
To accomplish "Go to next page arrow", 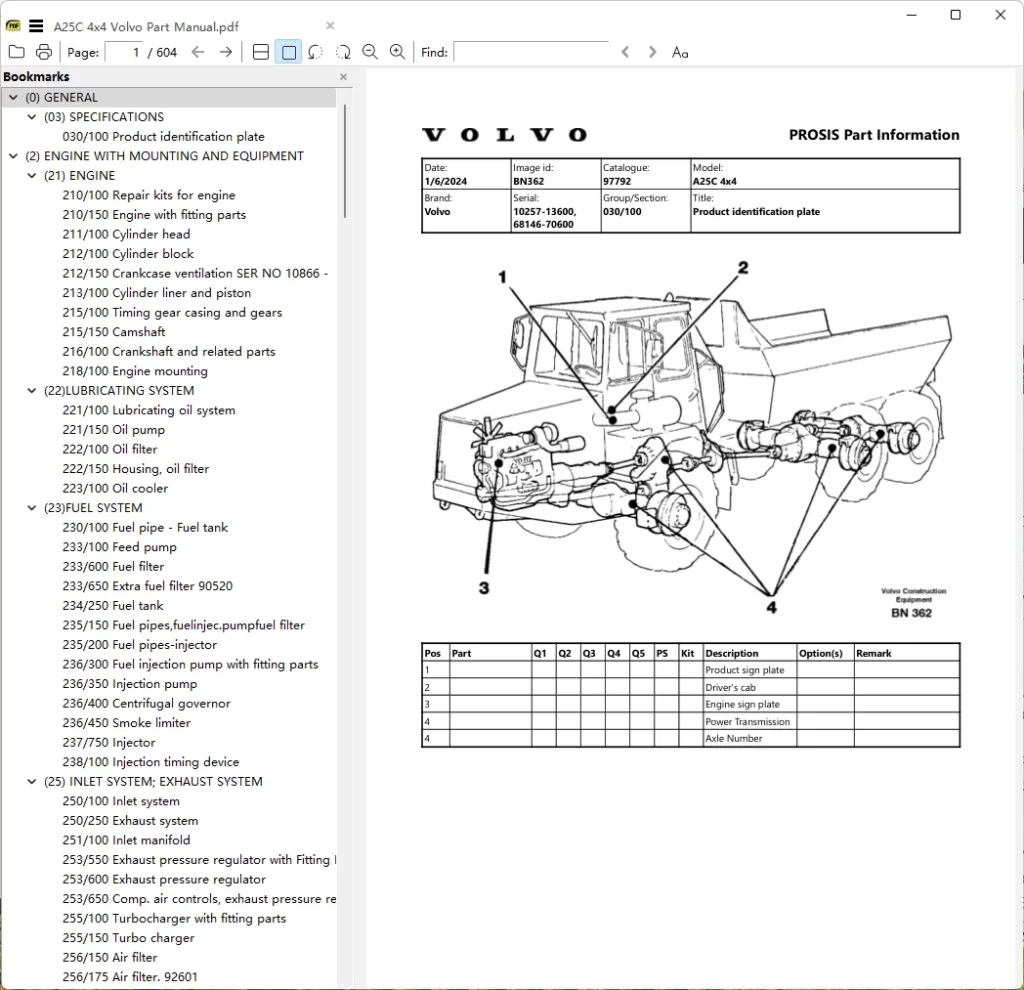I will point(226,52).
